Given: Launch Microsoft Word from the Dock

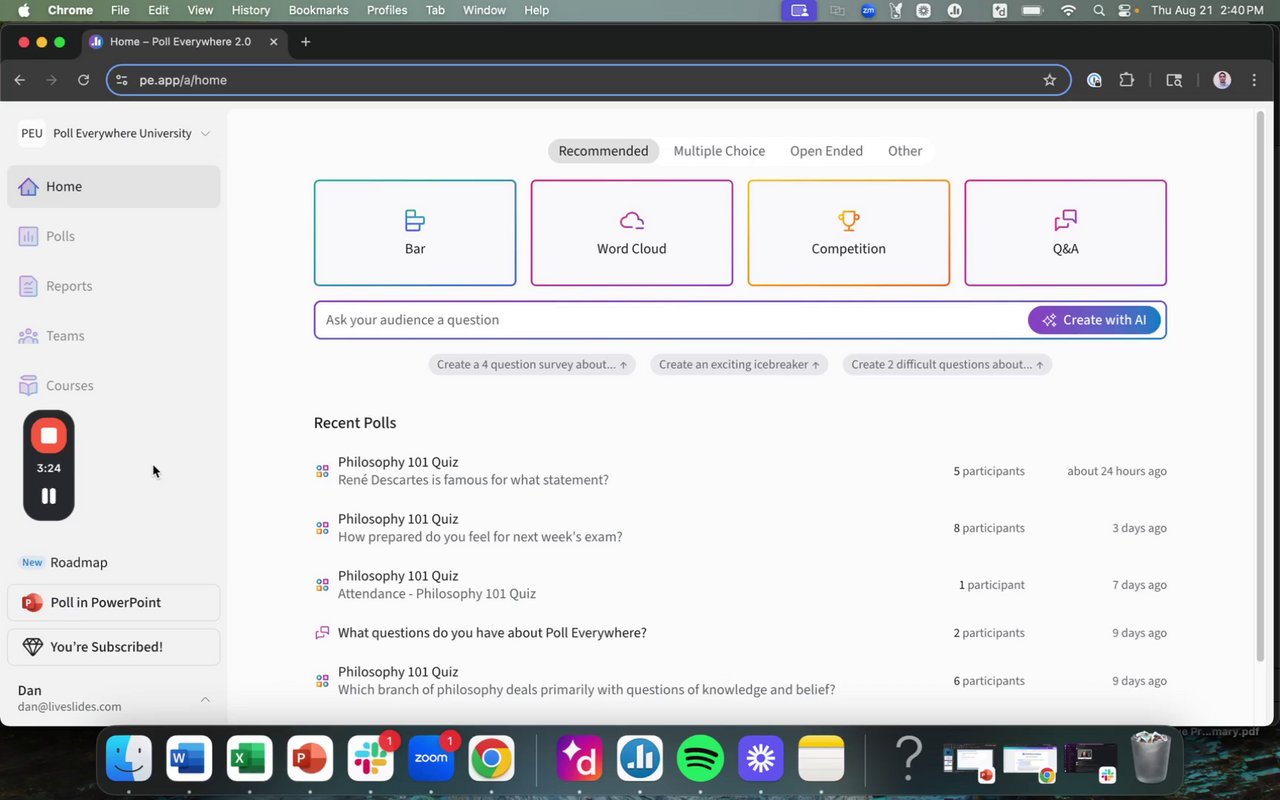Looking at the screenshot, I should 188,759.
